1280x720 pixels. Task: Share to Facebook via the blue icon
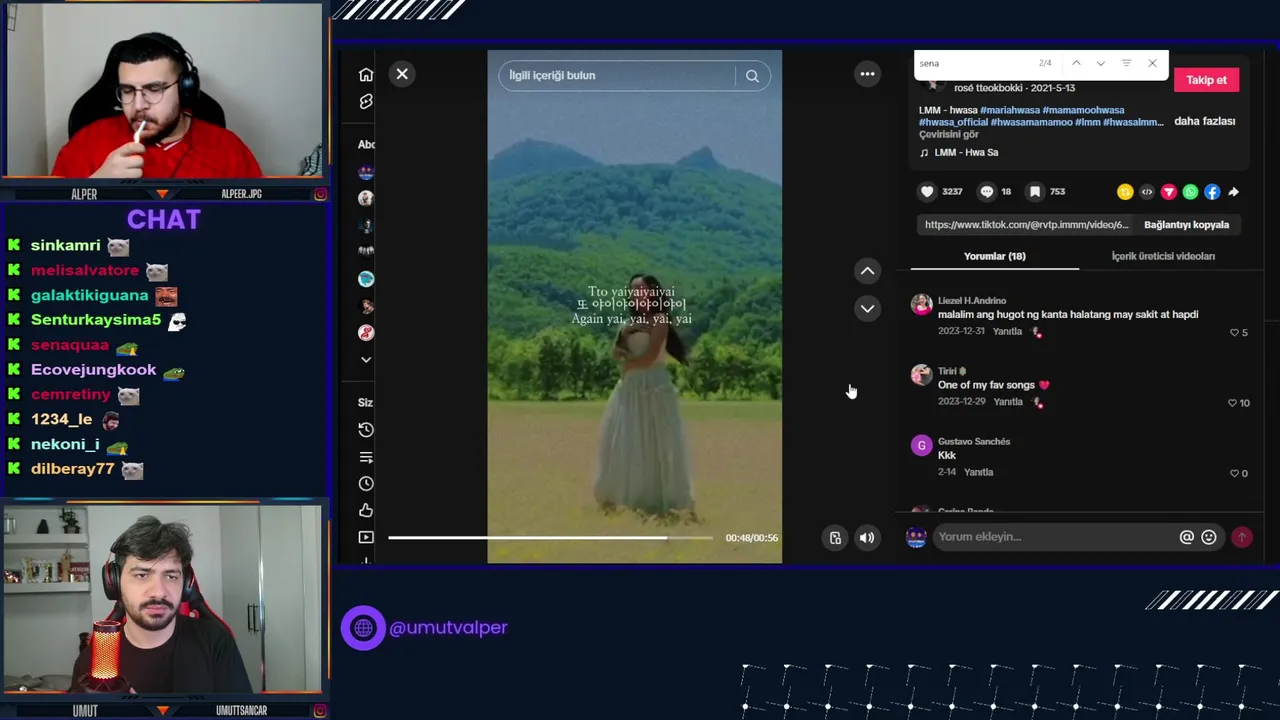click(1212, 192)
